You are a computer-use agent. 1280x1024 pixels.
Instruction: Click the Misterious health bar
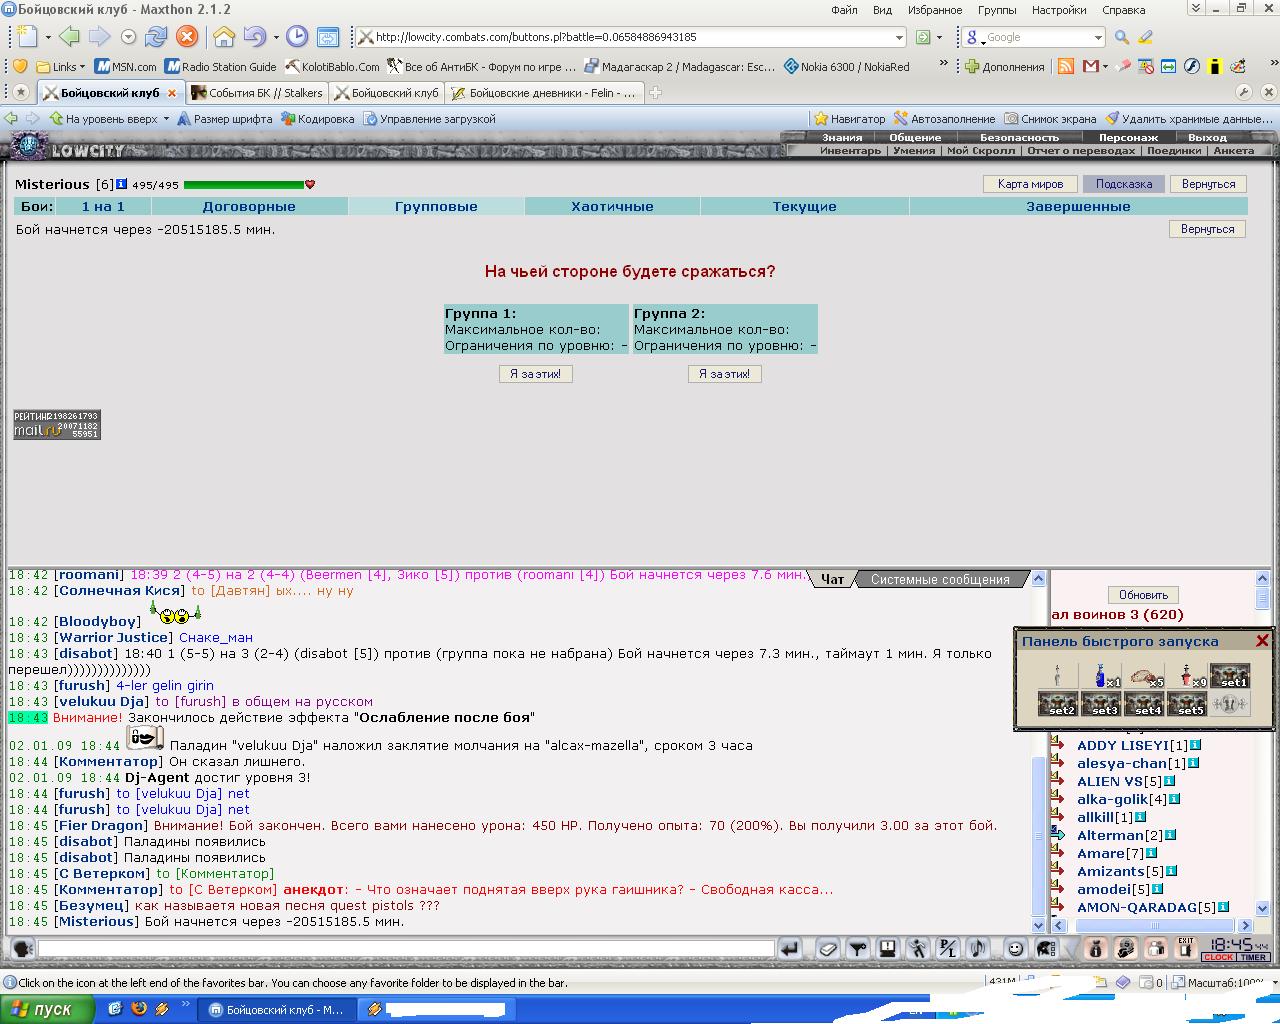pyautogui.click(x=244, y=185)
